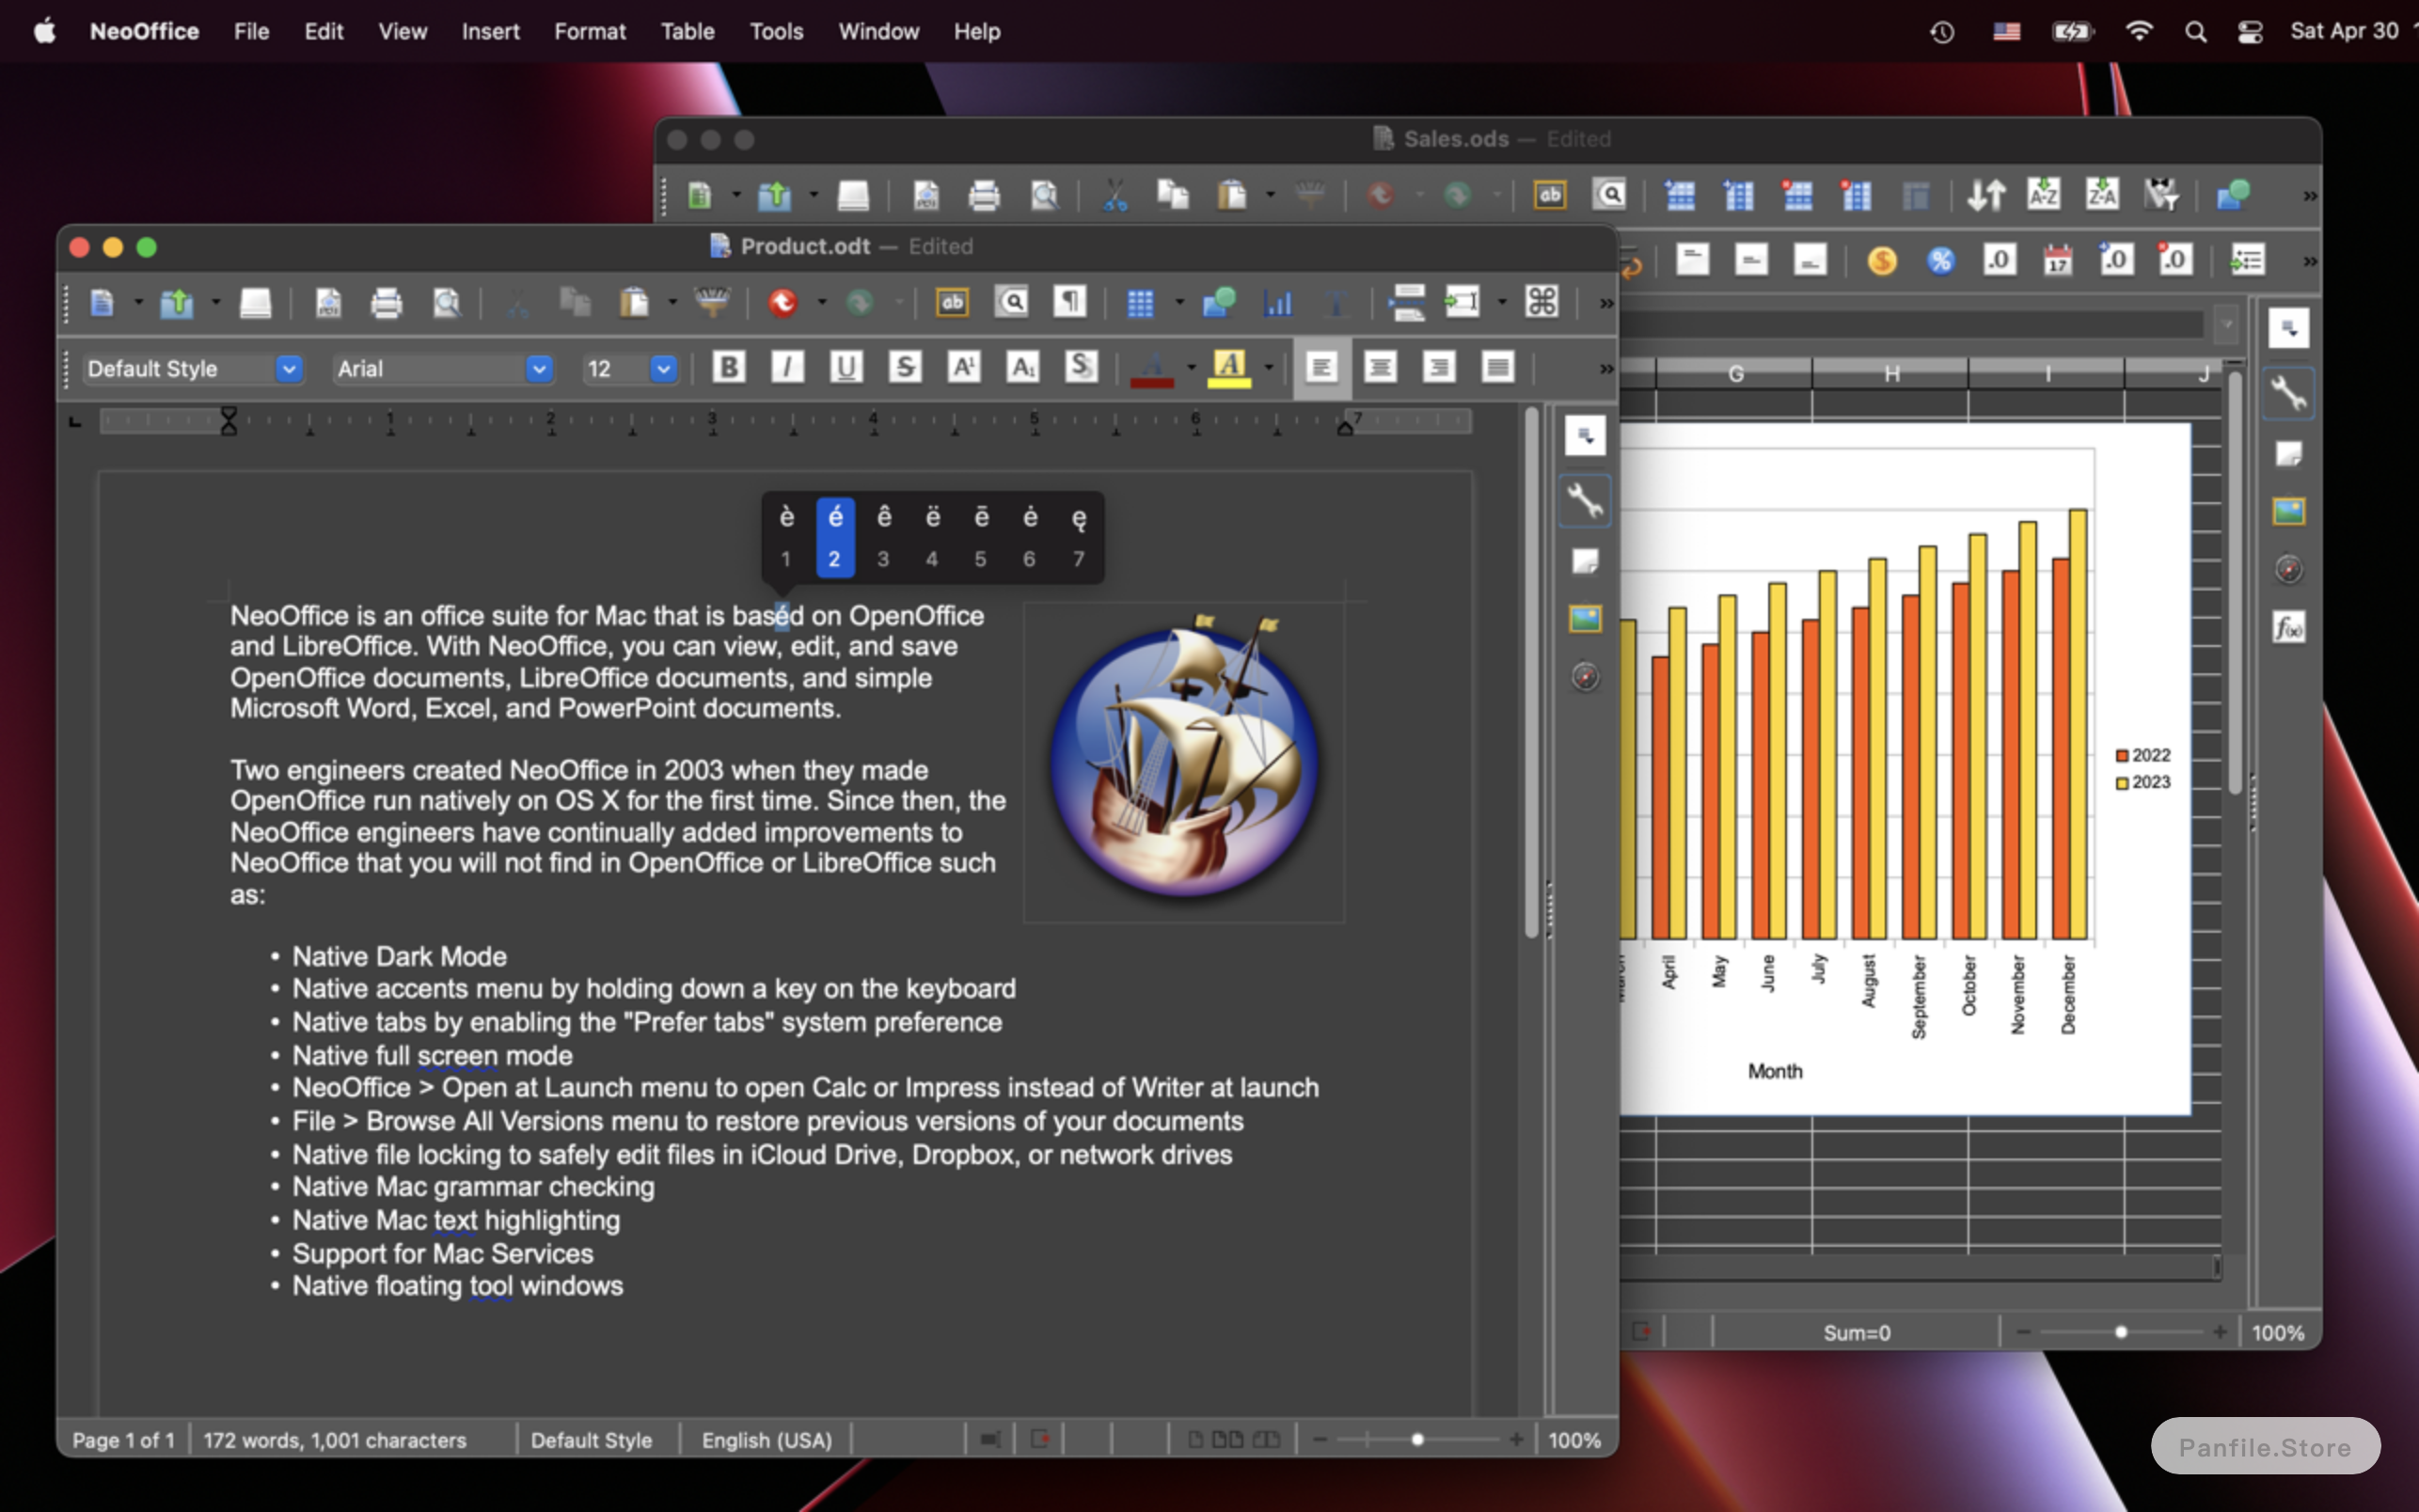Image resolution: width=2419 pixels, height=1512 pixels.
Task: Insert table using the table grid icon
Action: click(x=1140, y=302)
